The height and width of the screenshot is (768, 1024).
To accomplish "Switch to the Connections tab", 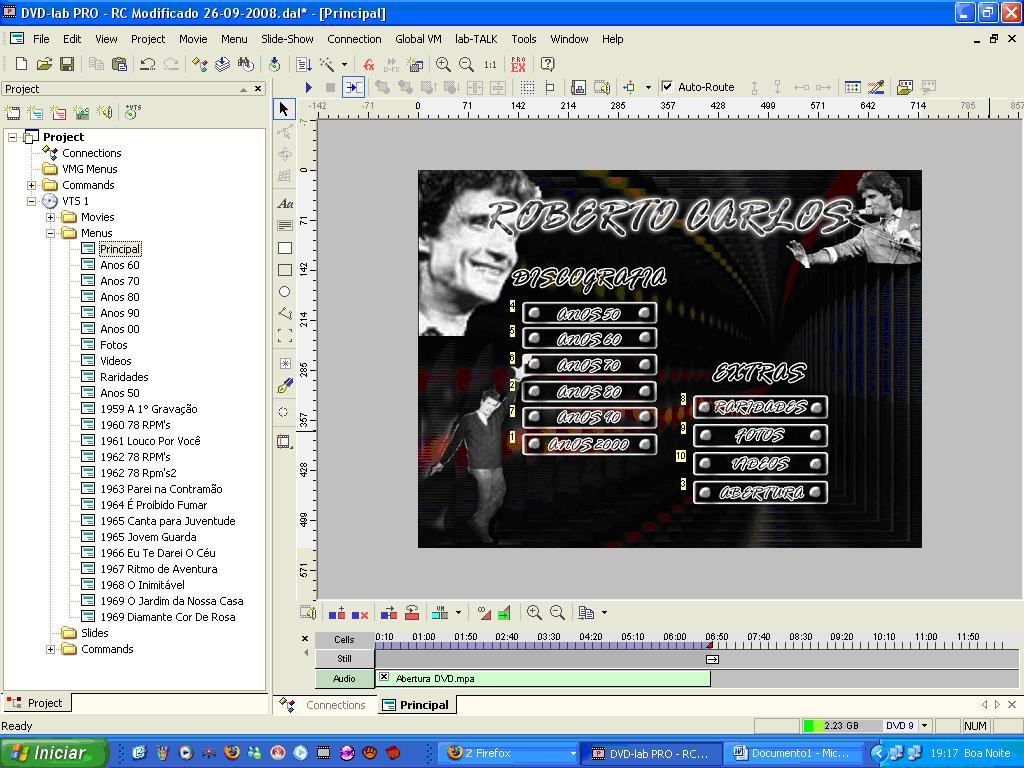I will pos(324,705).
